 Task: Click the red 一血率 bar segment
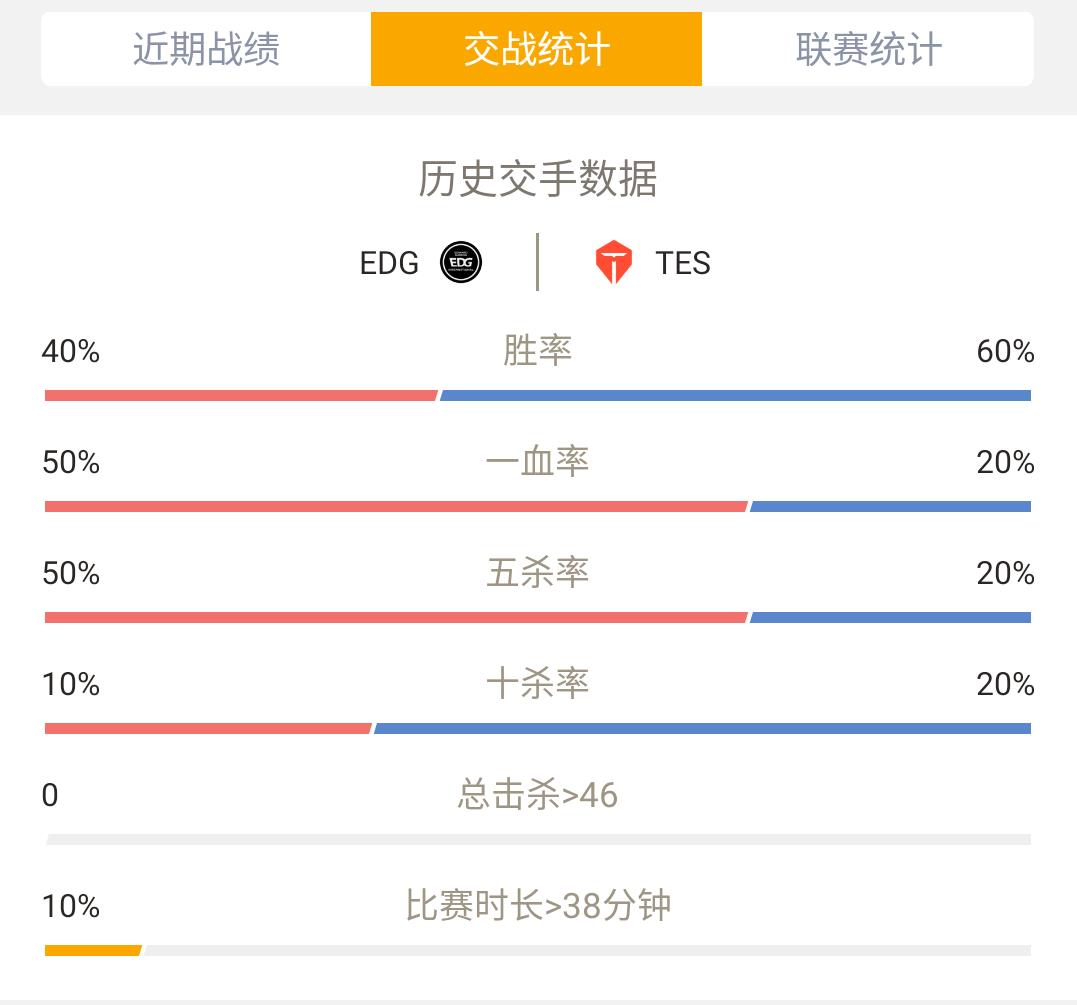pyautogui.click(x=396, y=506)
